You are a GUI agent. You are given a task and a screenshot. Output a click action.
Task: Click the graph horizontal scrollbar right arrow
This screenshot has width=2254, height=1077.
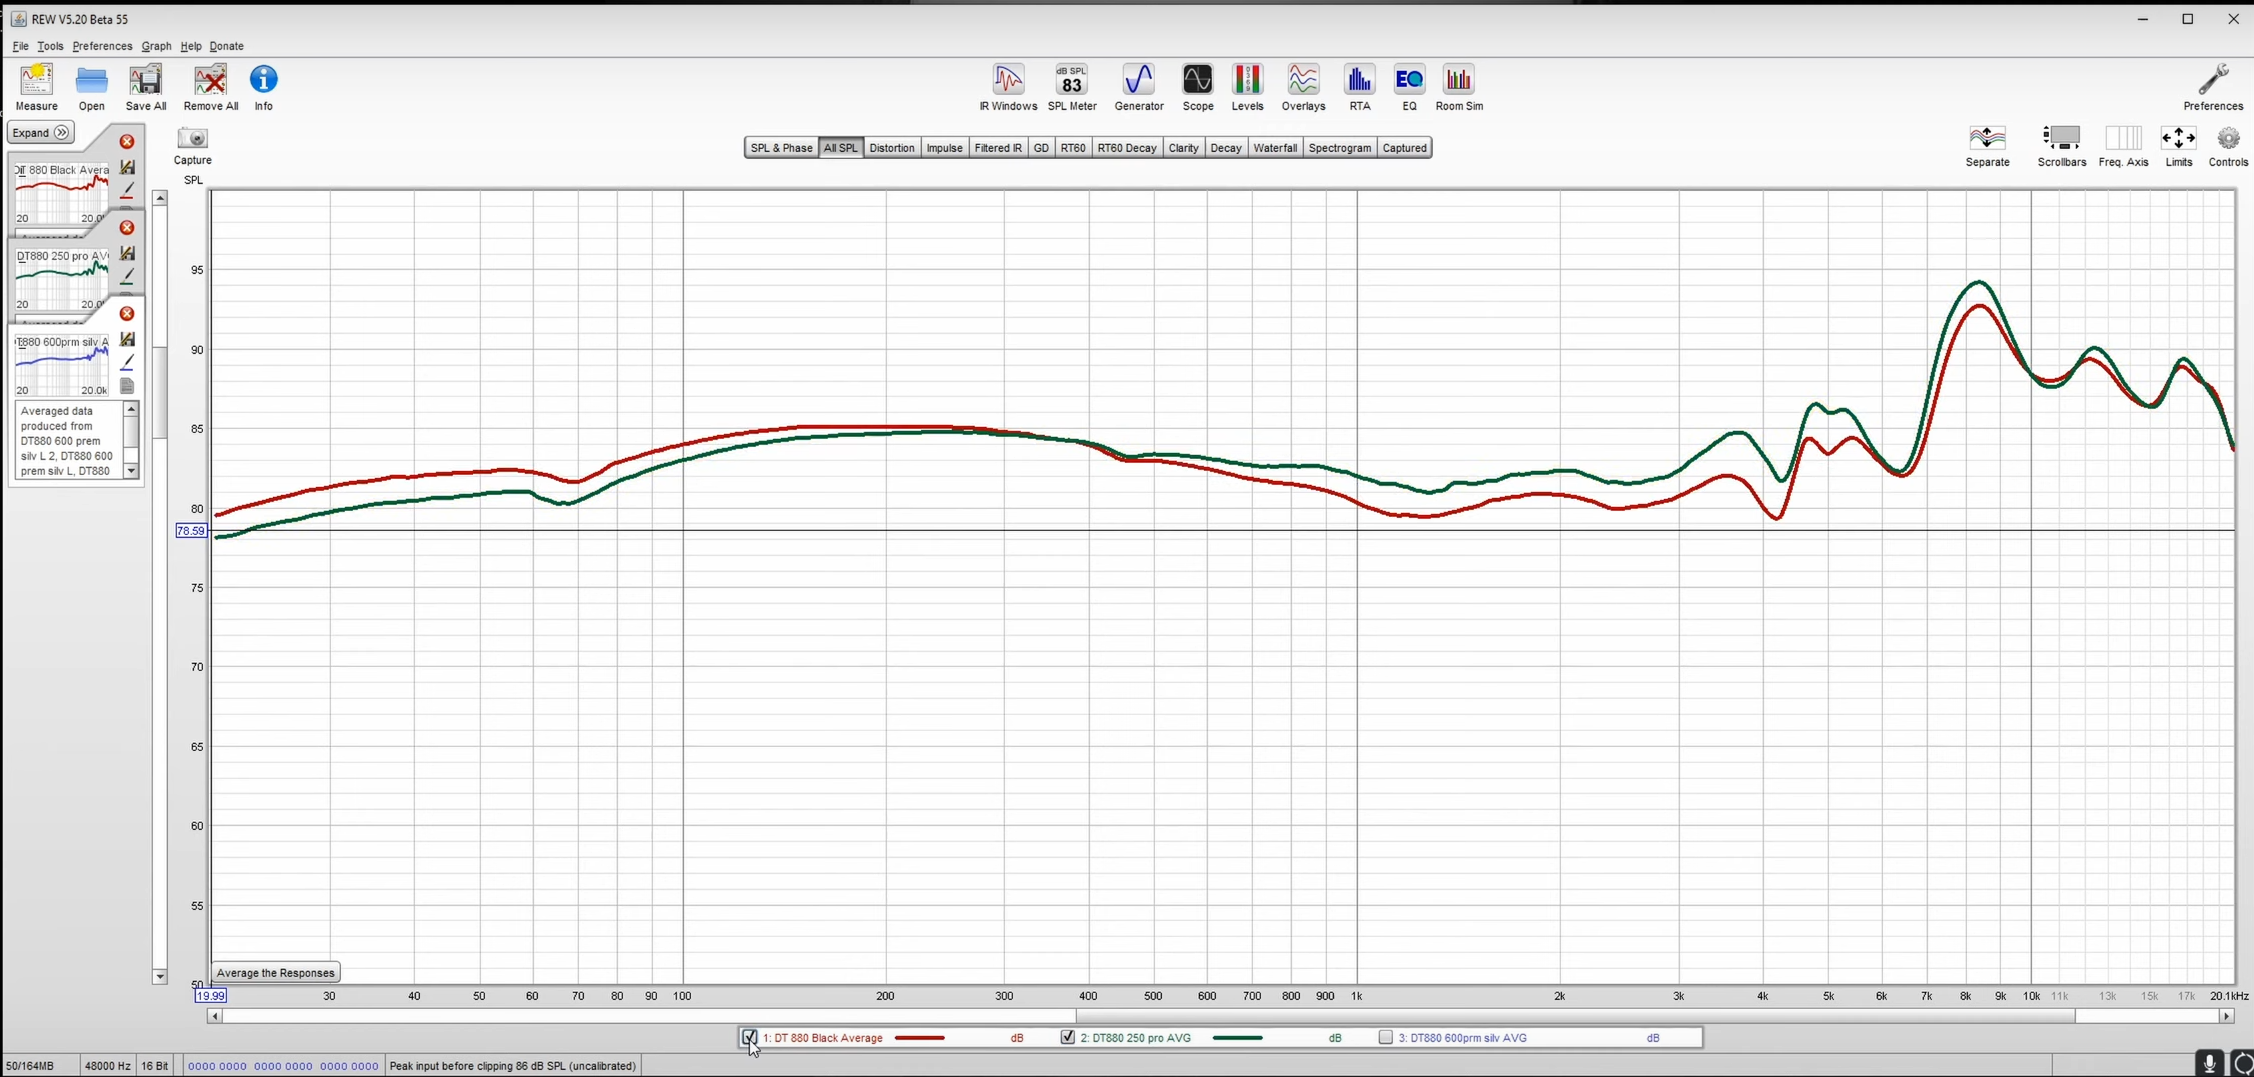coord(2227,1016)
